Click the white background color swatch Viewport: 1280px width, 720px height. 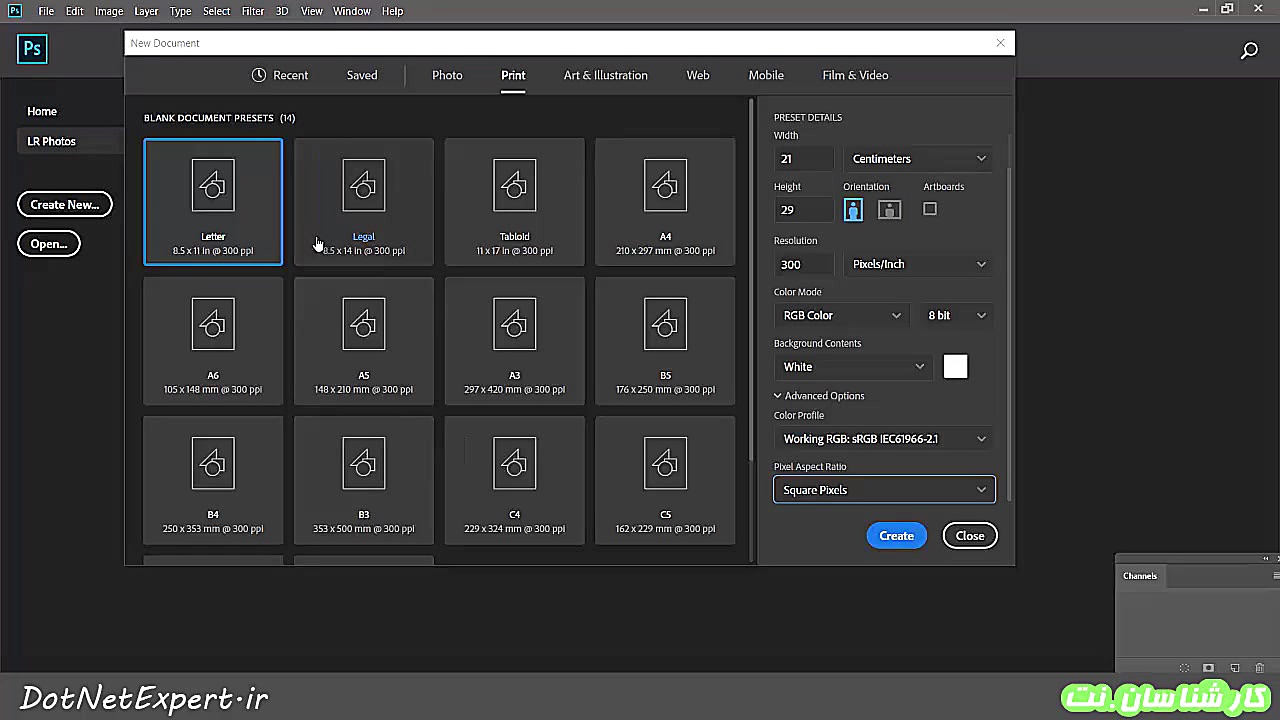pyautogui.click(x=955, y=367)
